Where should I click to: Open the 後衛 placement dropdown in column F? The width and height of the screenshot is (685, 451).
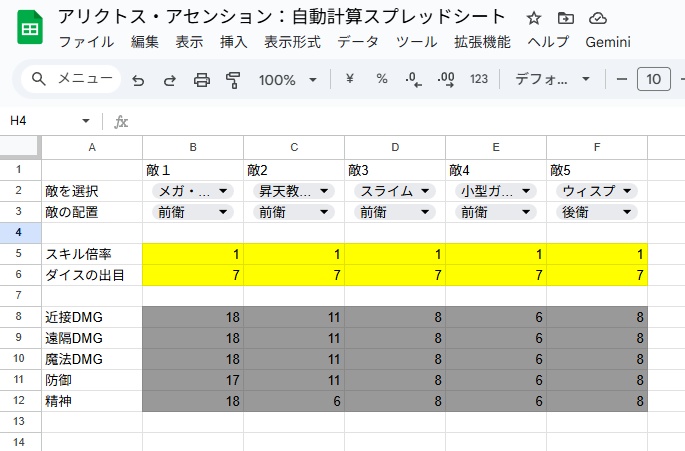coord(596,212)
